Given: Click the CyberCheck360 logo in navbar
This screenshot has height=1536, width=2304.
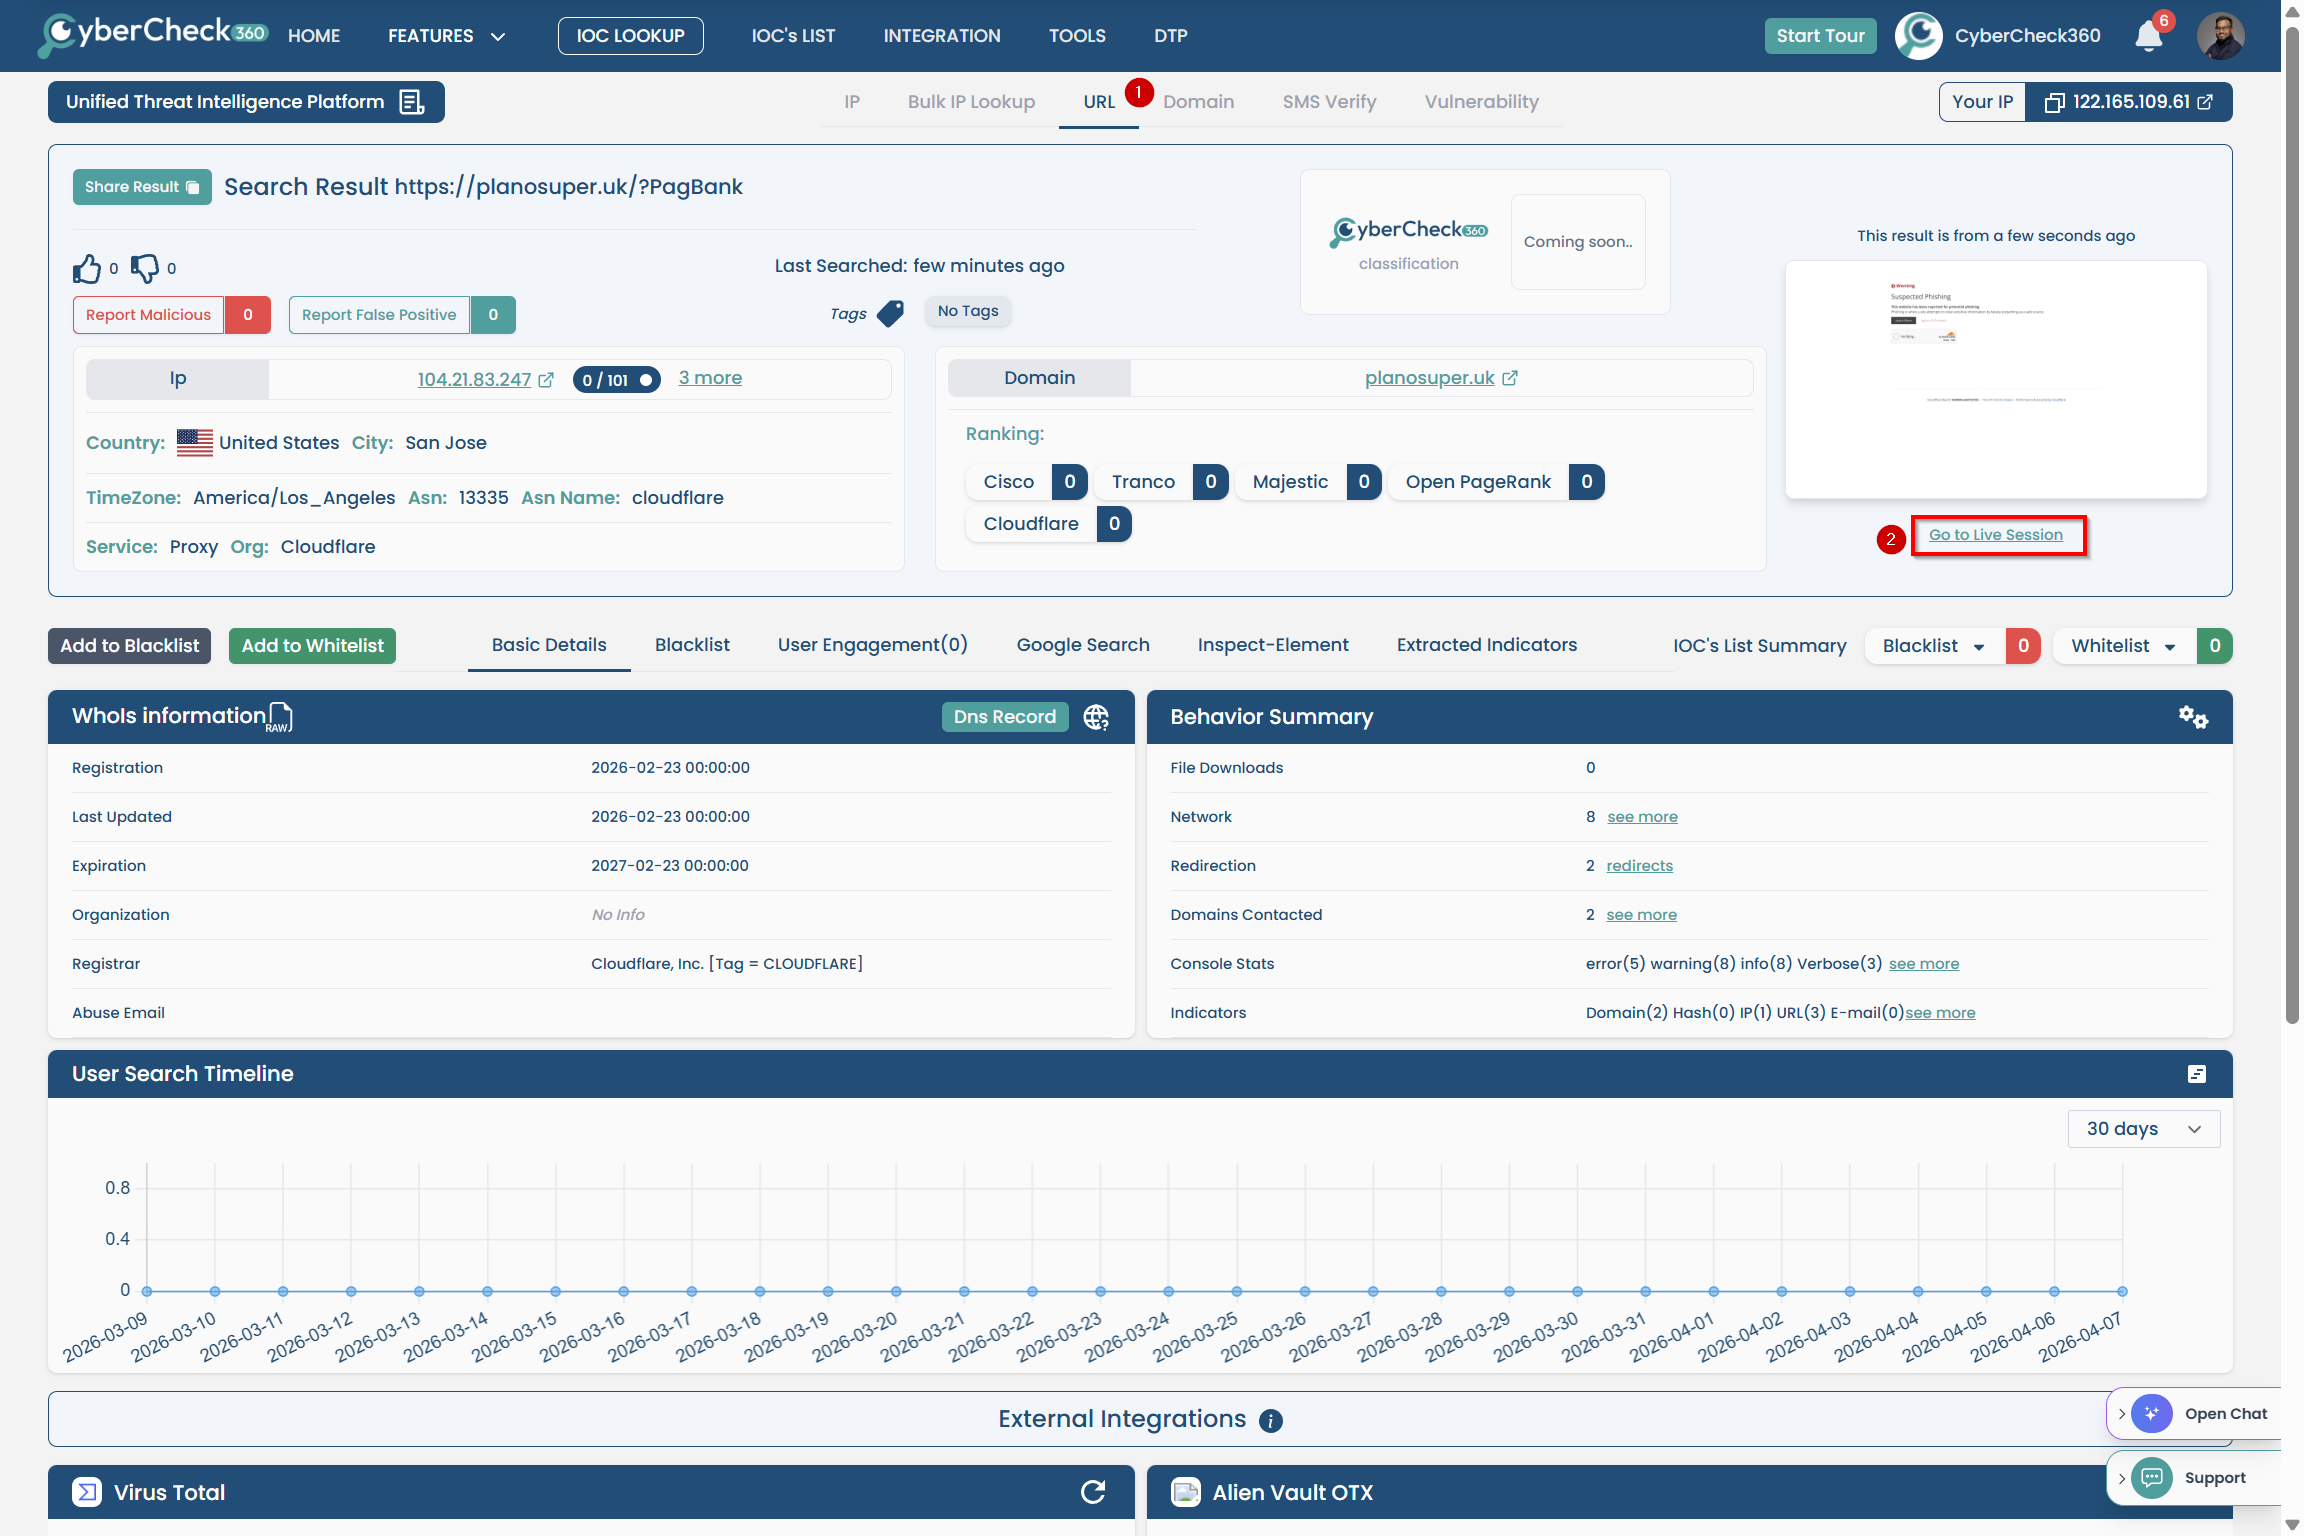Looking at the screenshot, I should pyautogui.click(x=153, y=34).
